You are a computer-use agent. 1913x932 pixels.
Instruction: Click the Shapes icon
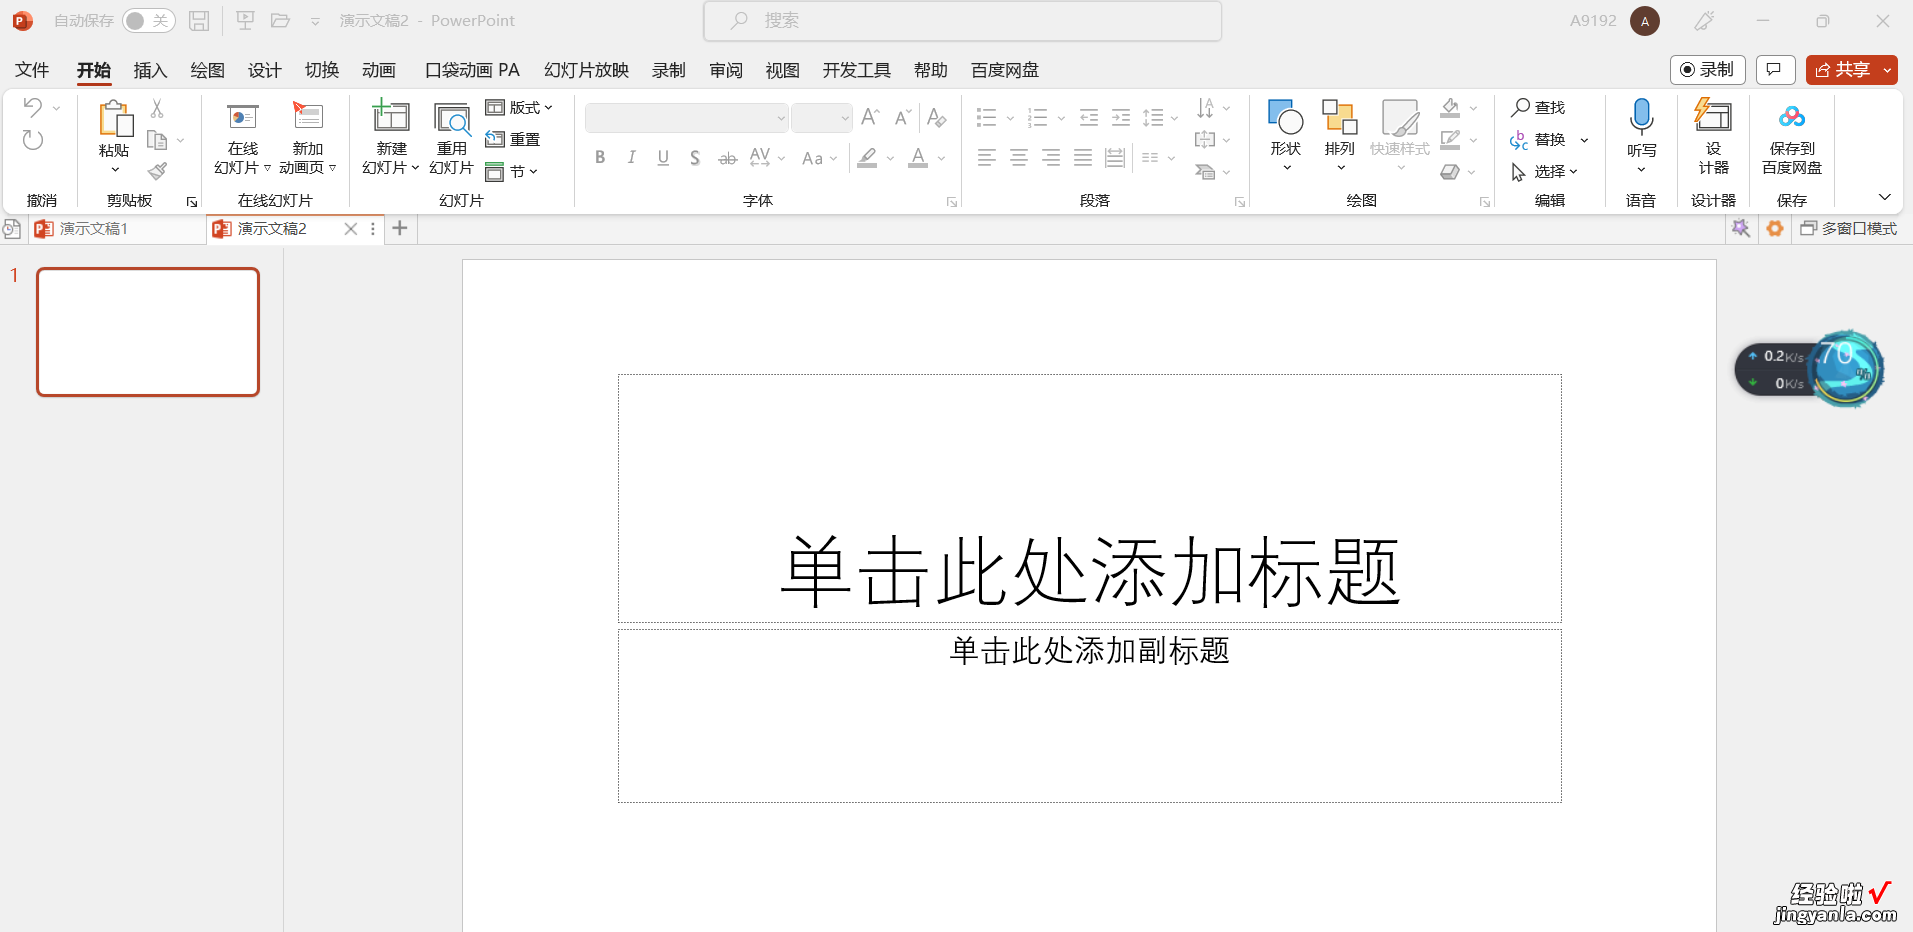pos(1285,118)
